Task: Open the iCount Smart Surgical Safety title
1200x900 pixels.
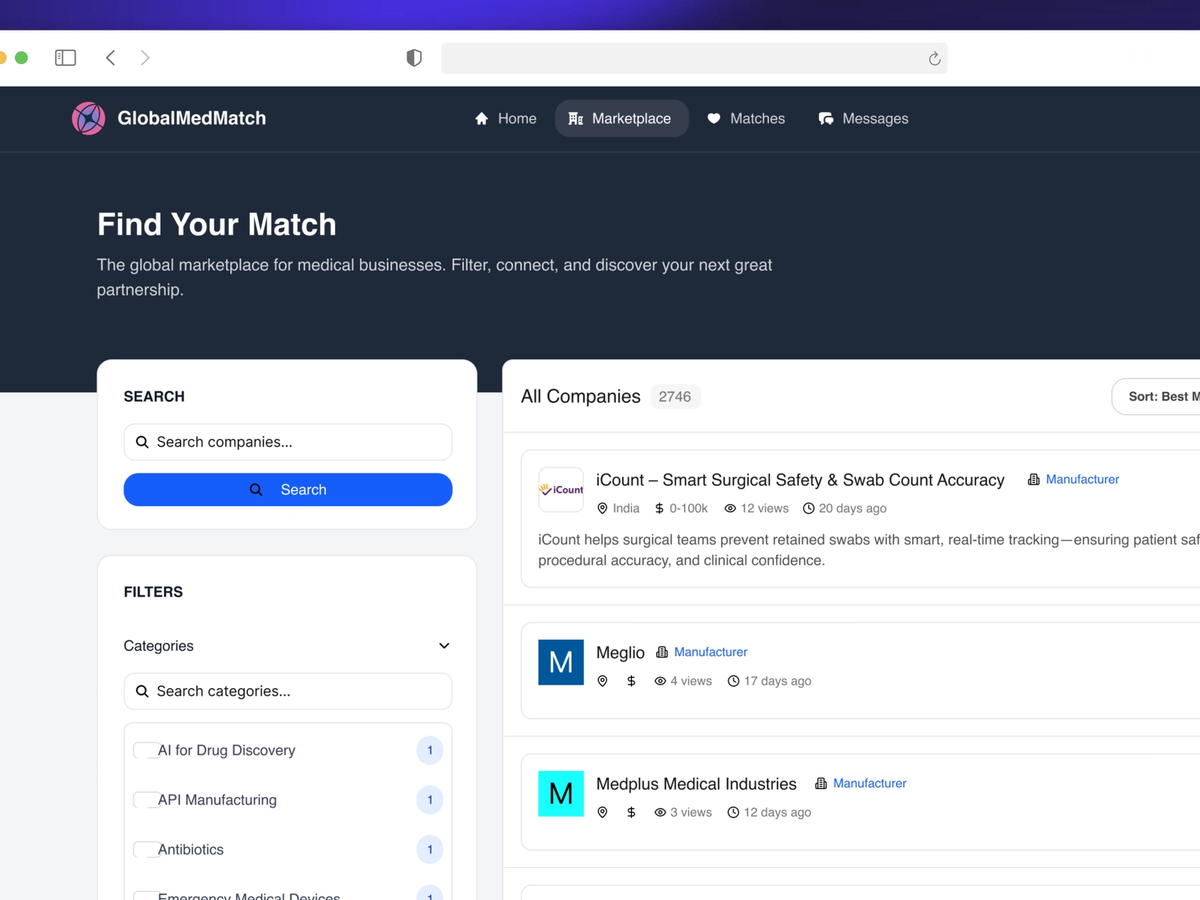Action: coord(800,480)
